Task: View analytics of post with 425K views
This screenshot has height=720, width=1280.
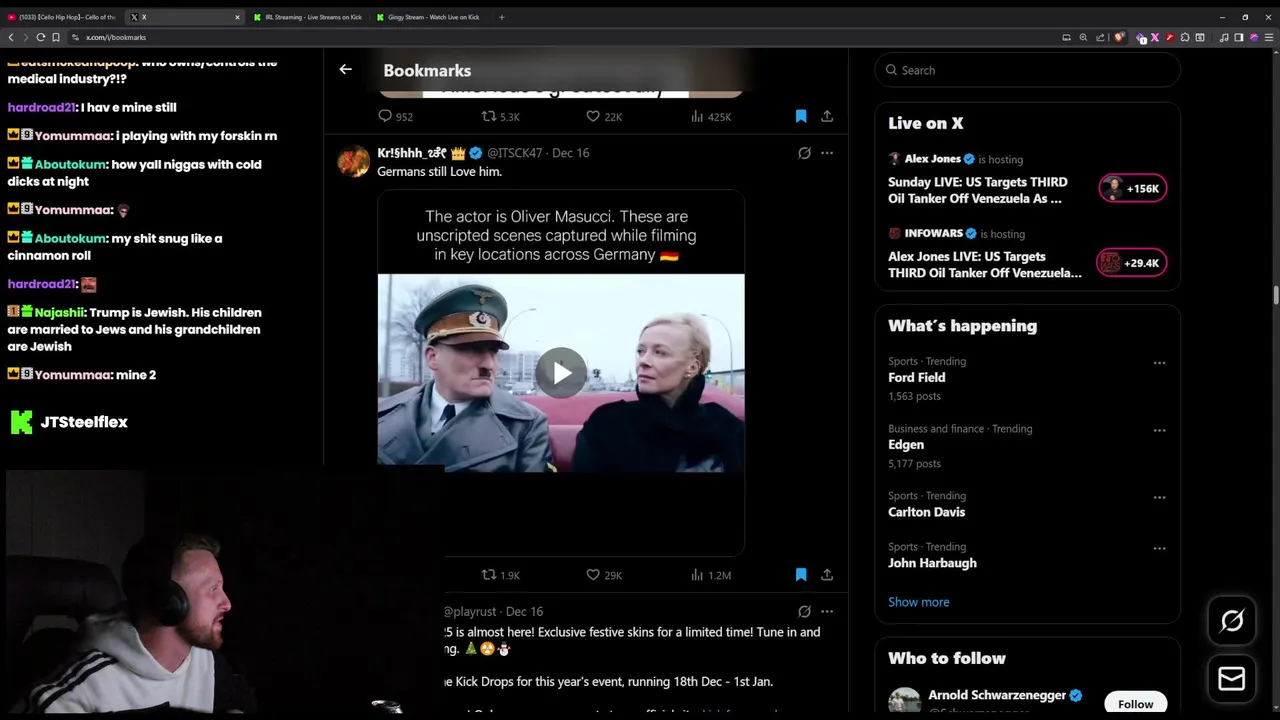Action: [697, 116]
